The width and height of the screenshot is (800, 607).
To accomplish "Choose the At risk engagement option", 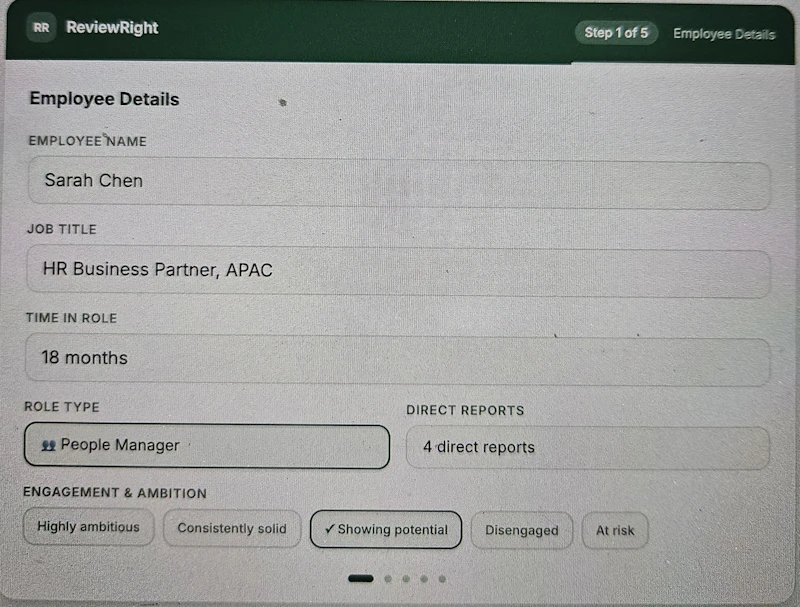I will coord(615,531).
